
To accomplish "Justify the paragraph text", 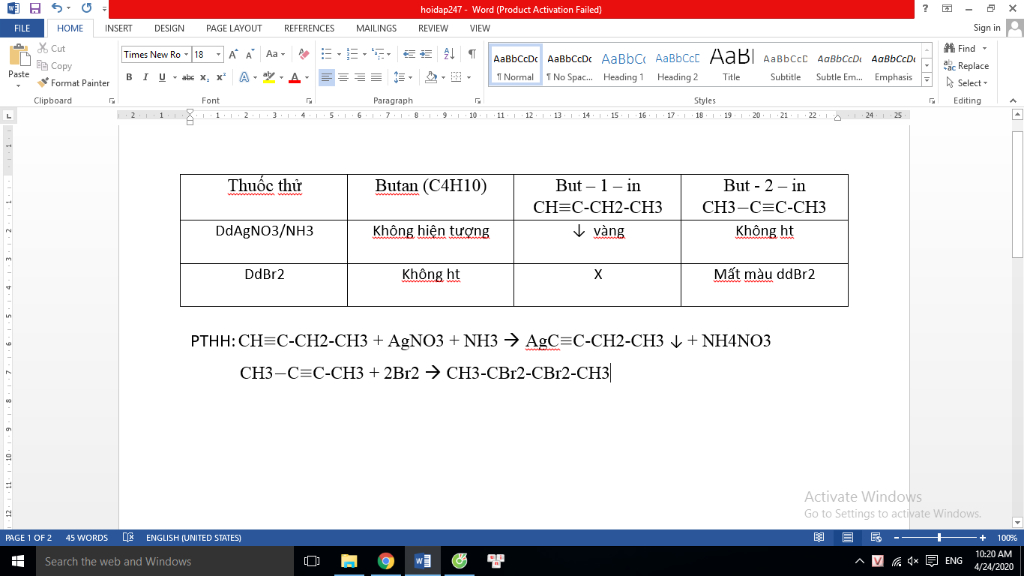I will (x=376, y=78).
